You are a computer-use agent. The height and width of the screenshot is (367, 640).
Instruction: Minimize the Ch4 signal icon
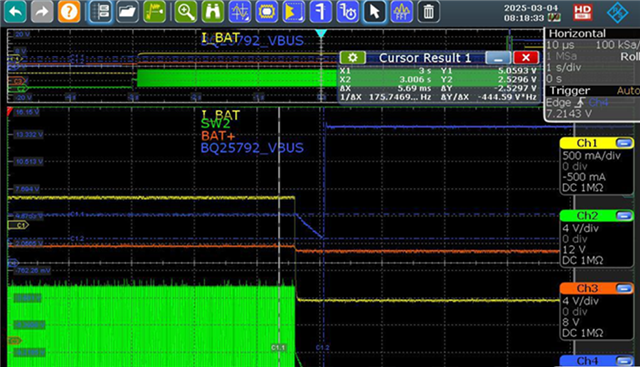click(x=623, y=360)
